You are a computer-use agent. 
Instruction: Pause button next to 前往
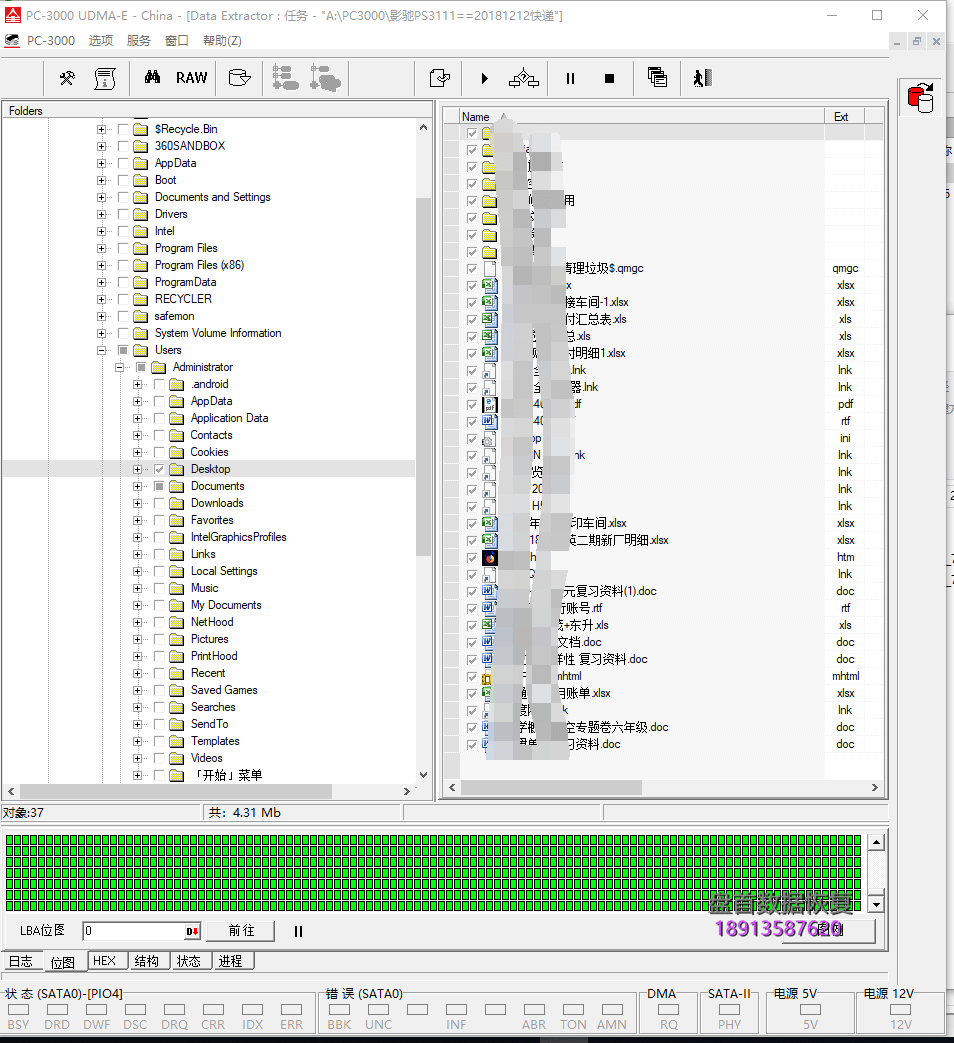[x=298, y=931]
